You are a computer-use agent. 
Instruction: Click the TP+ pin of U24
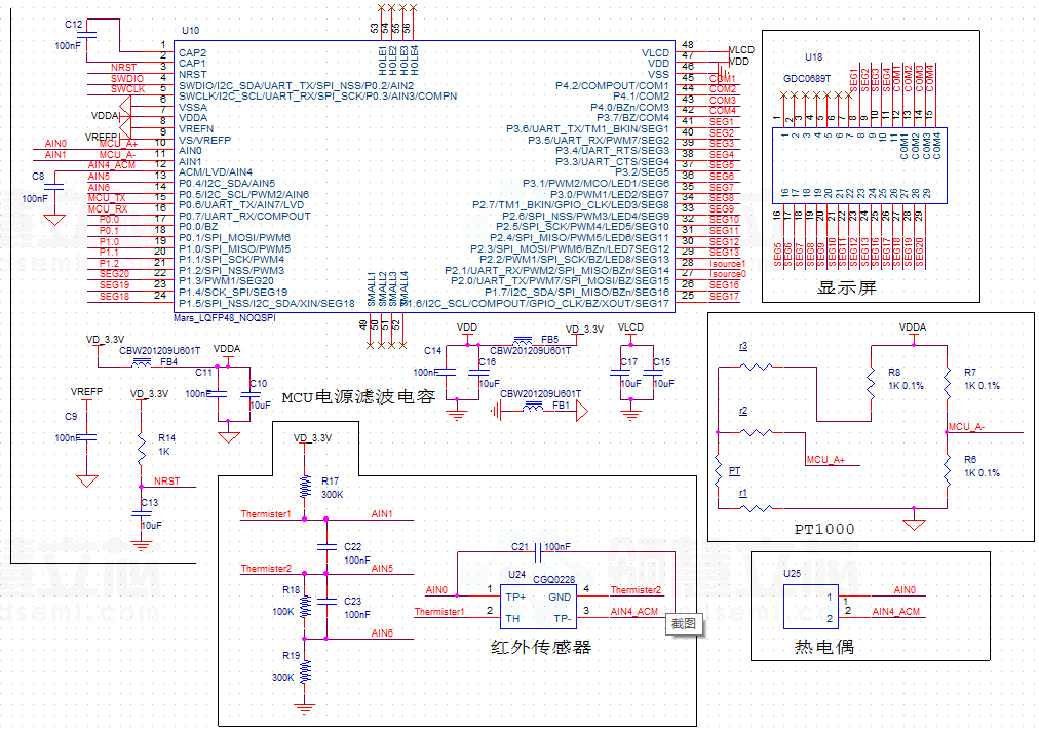[x=516, y=597]
